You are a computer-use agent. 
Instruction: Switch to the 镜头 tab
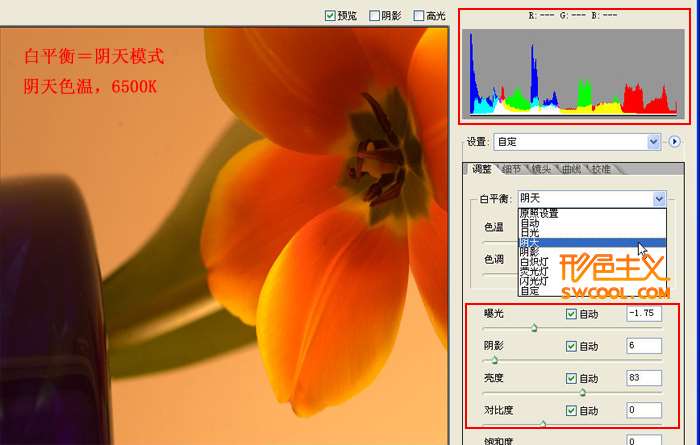(541, 169)
